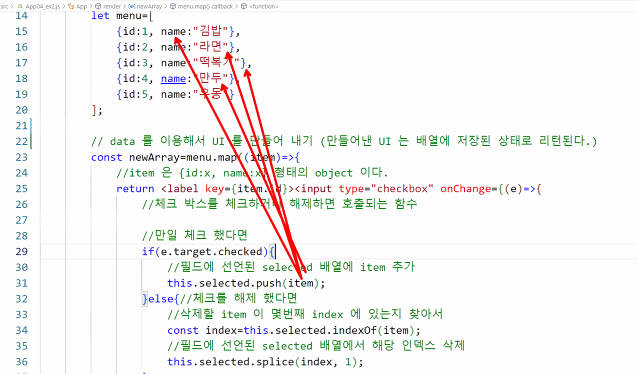Click the '//삭제할 item' comment on line 33

click(207, 314)
